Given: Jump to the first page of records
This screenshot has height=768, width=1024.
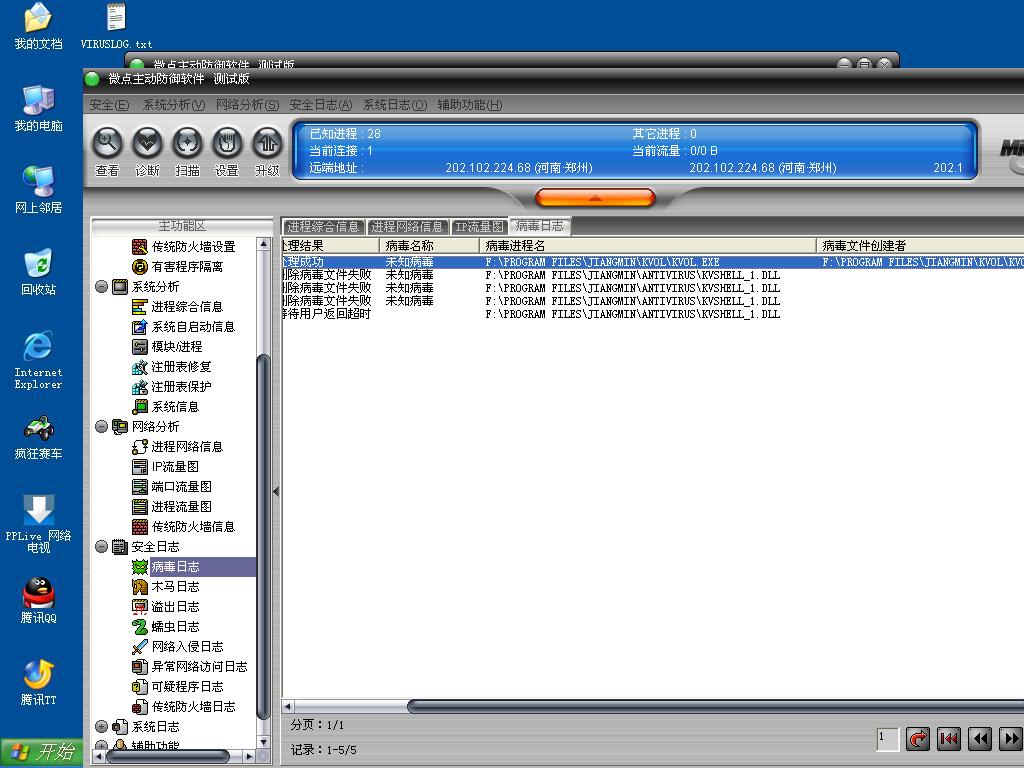Looking at the screenshot, I should point(949,739).
